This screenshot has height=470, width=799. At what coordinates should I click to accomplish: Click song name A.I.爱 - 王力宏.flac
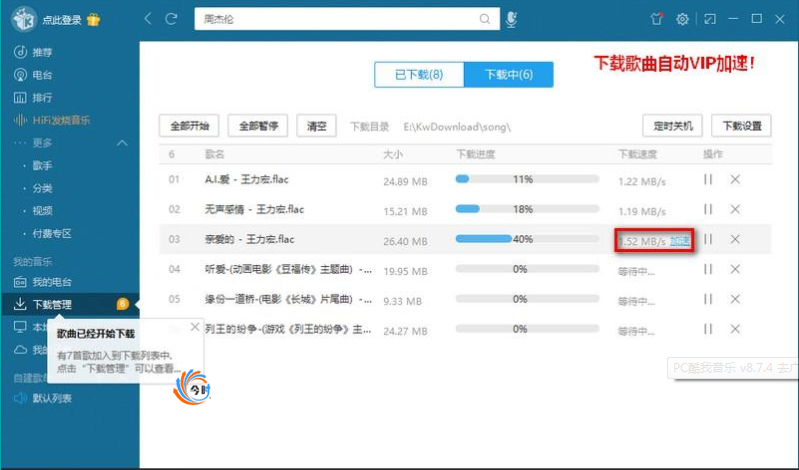coord(247,179)
